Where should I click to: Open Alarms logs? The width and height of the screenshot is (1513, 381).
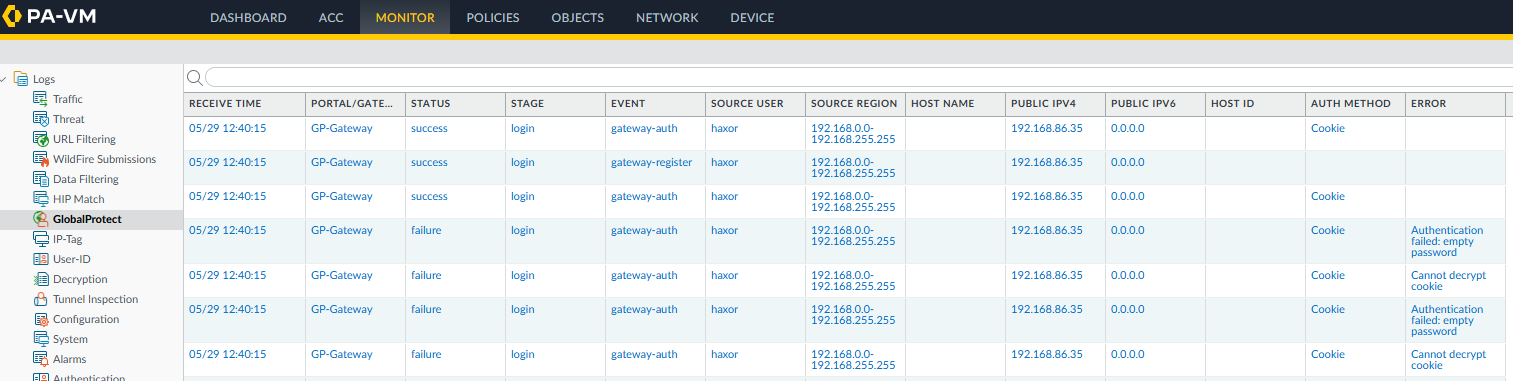pyautogui.click(x=70, y=359)
